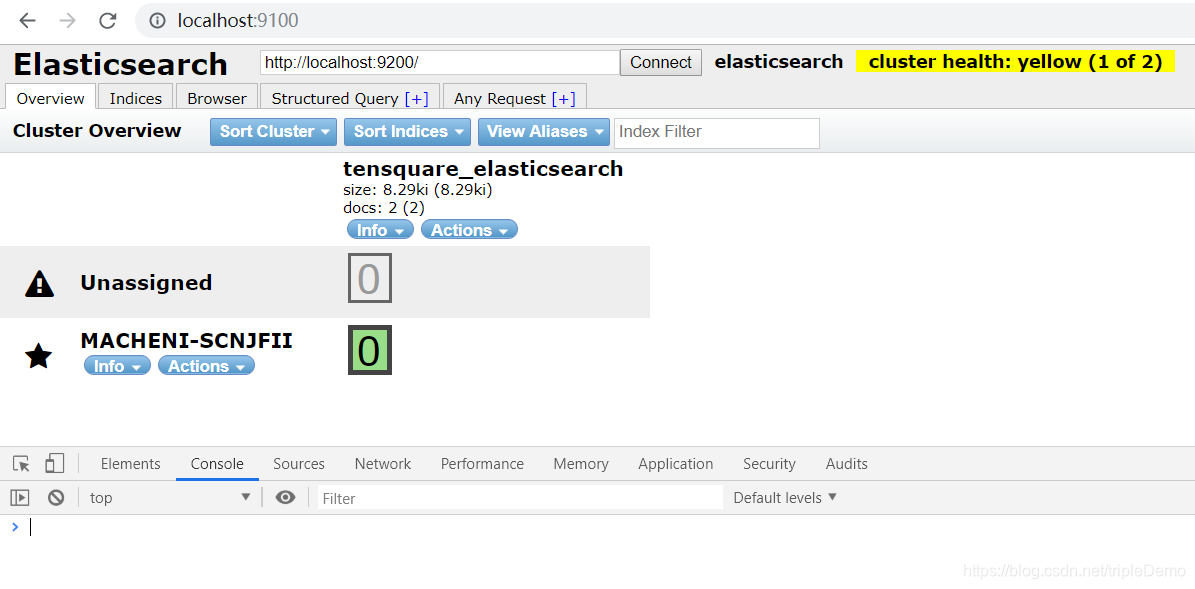The height and width of the screenshot is (589, 1195).
Task: Add a new Structured Query tab with [+]
Action: click(x=416, y=98)
